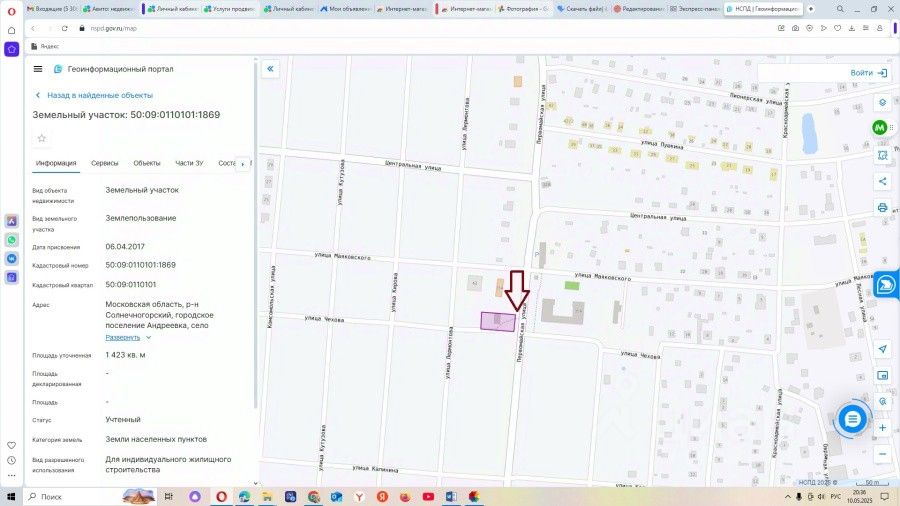Go back to found objects list
Image resolution: width=900 pixels, height=506 pixels.
(x=95, y=95)
